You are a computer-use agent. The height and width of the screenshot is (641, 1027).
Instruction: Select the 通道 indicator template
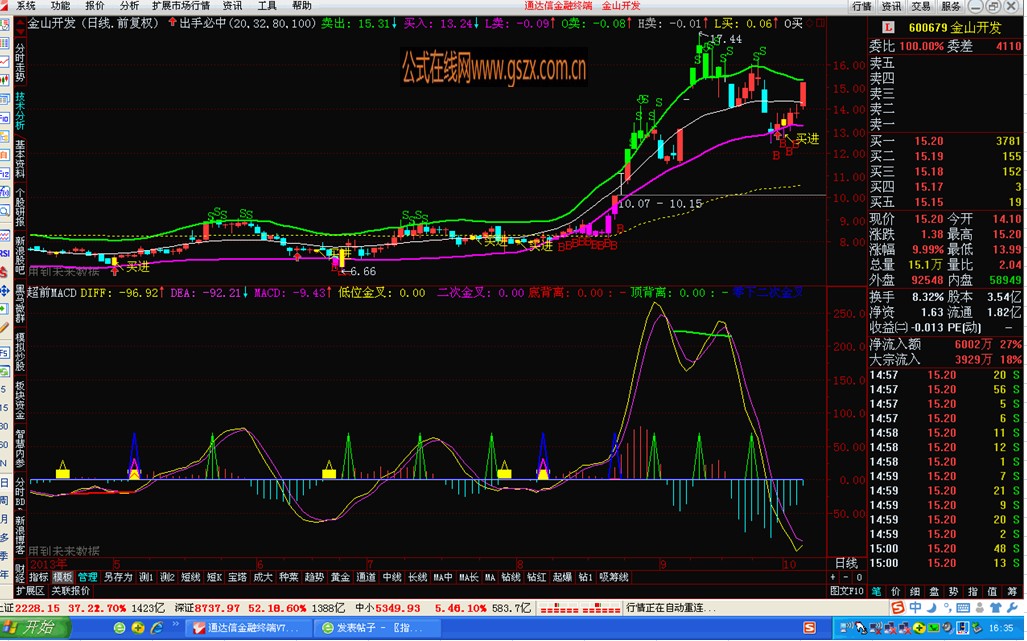366,577
